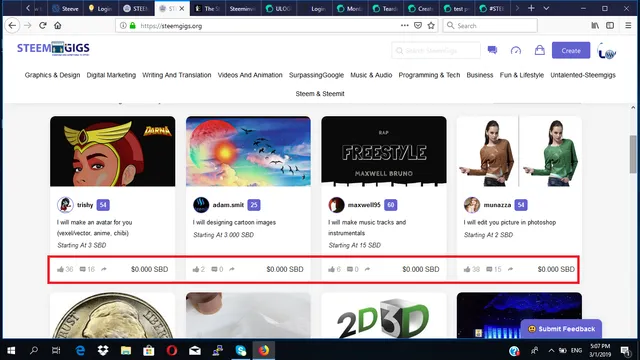The image size is (640, 360).
Task: Open Opera from the taskbar
Action: pyautogui.click(x=172, y=350)
